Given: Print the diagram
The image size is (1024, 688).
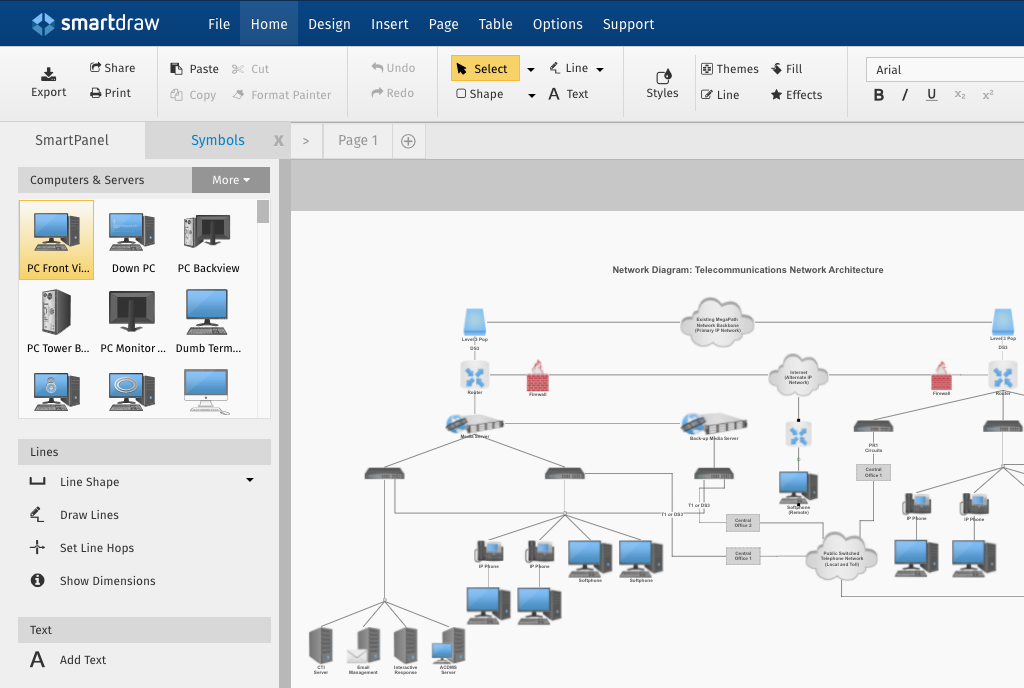Looking at the screenshot, I should (110, 93).
